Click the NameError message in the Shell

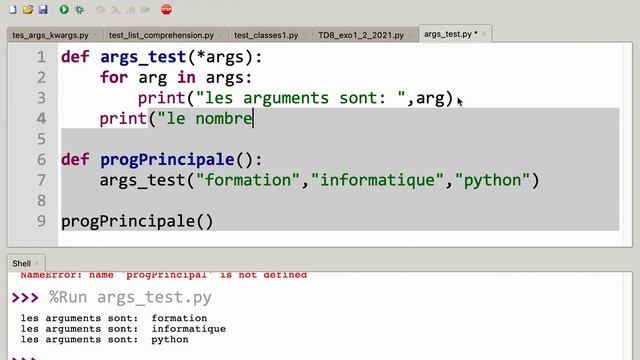tap(163, 275)
